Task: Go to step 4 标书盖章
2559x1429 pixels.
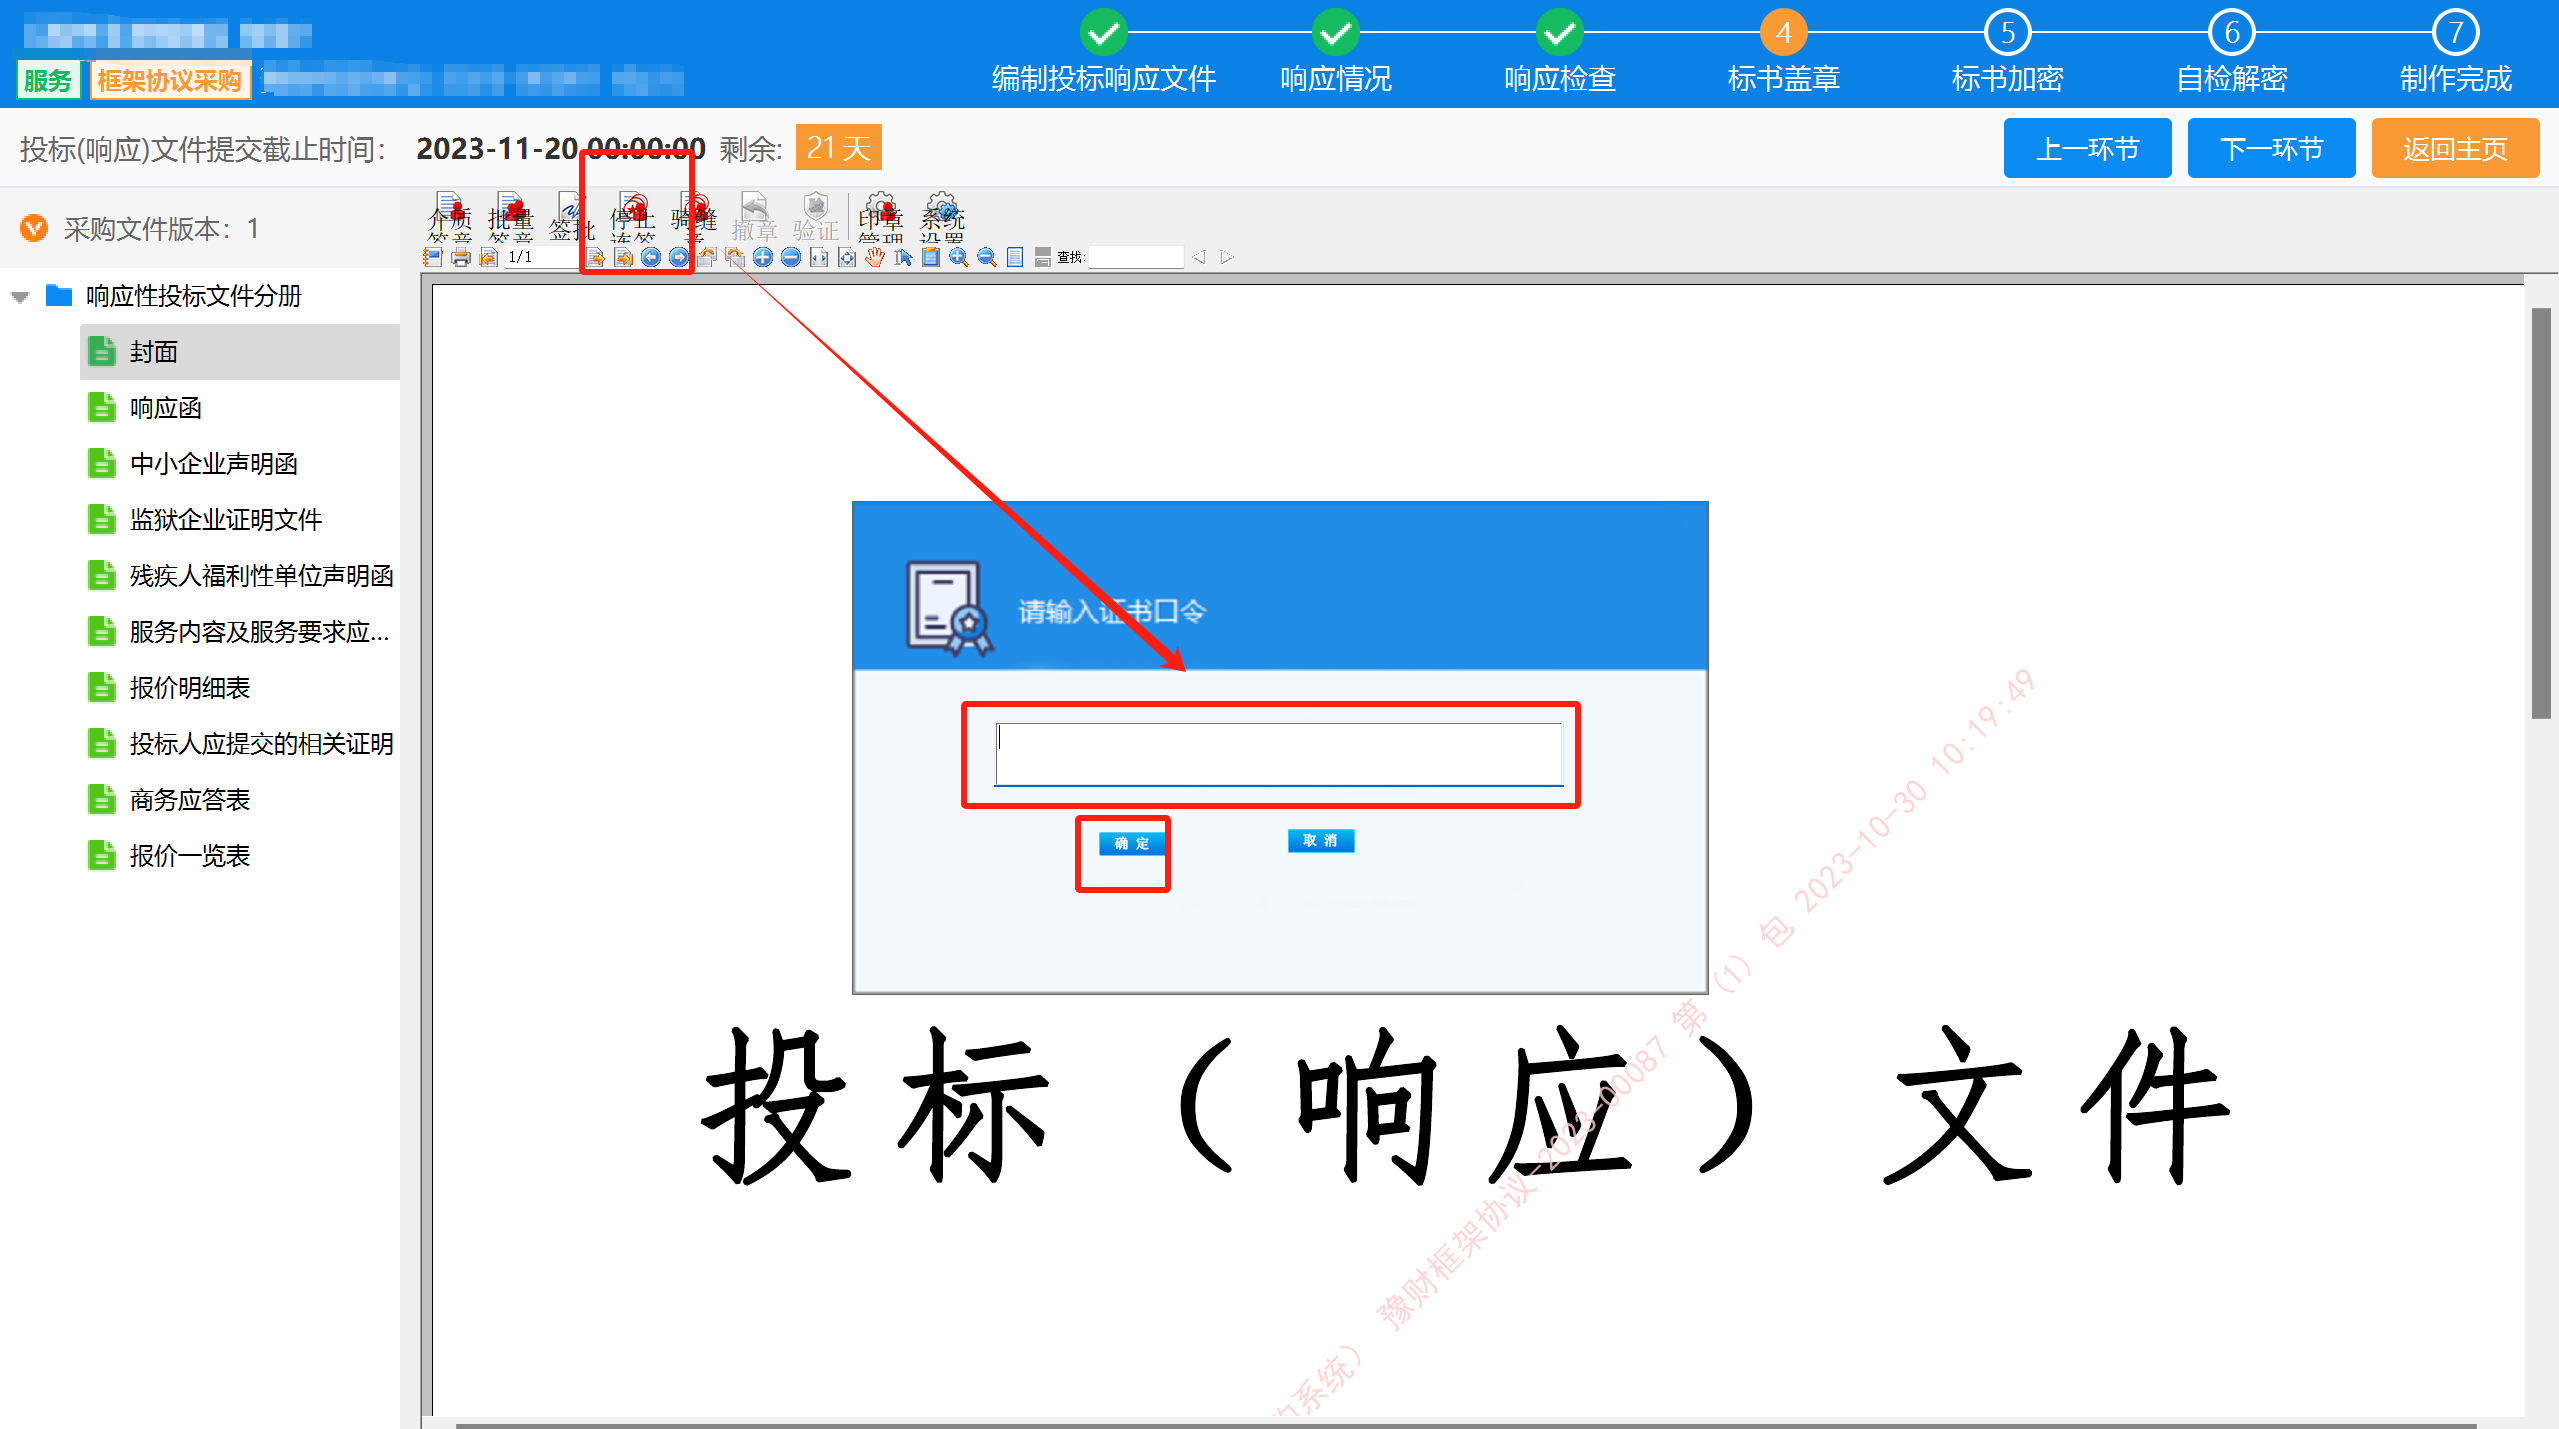Action: pos(1784,52)
